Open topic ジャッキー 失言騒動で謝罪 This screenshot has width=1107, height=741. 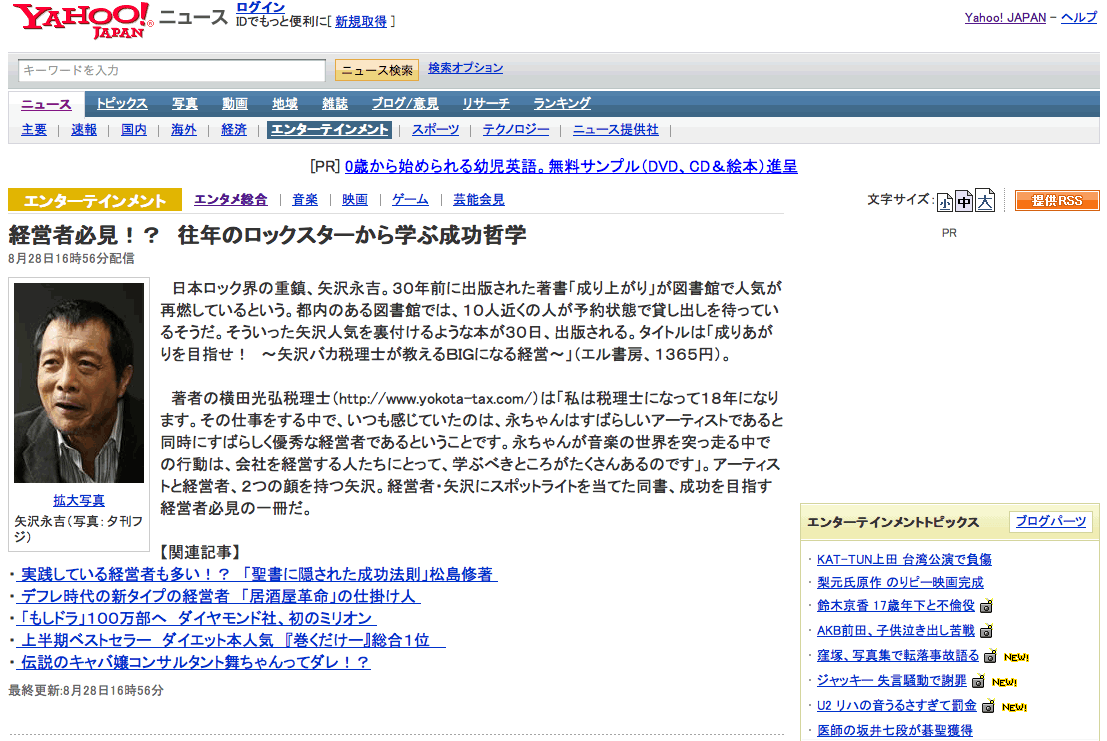point(892,680)
